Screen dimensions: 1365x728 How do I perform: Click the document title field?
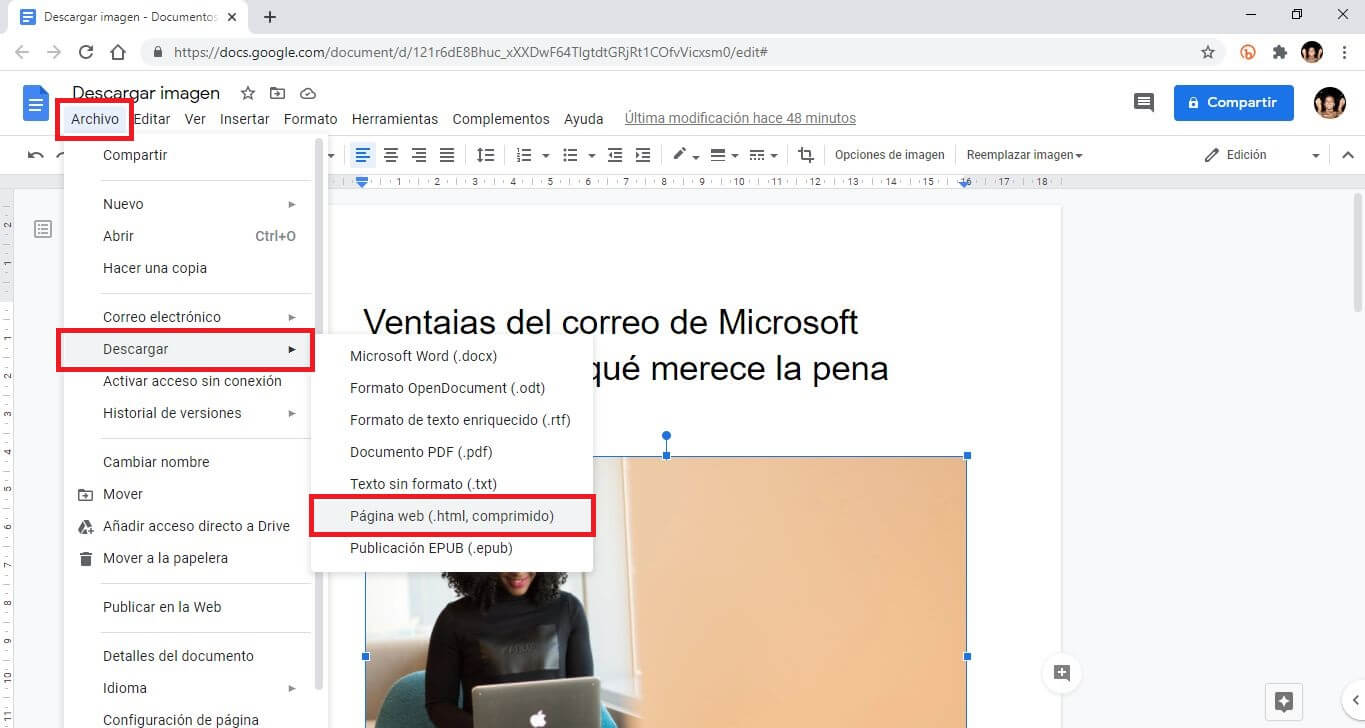tap(146, 93)
